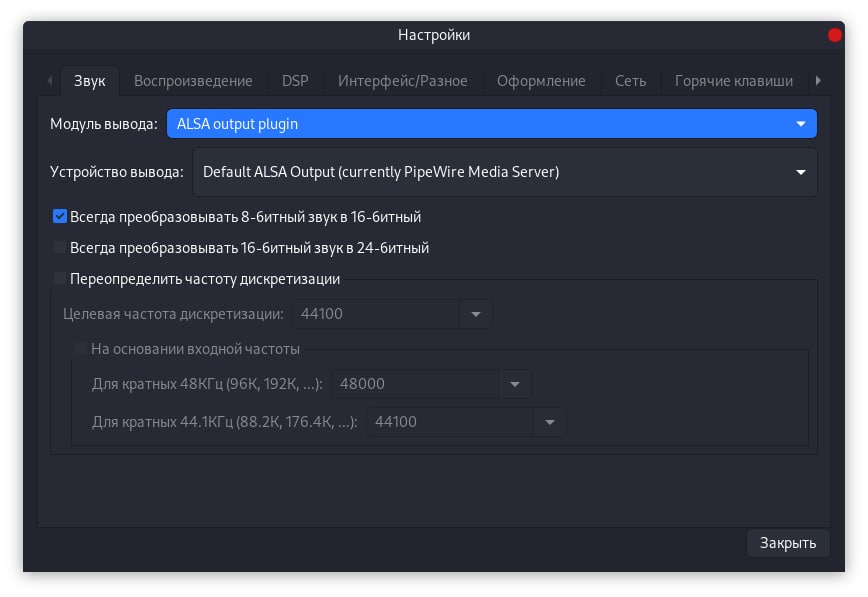Switch to the Звук tab
The height and width of the screenshot is (597, 868).
coord(90,81)
